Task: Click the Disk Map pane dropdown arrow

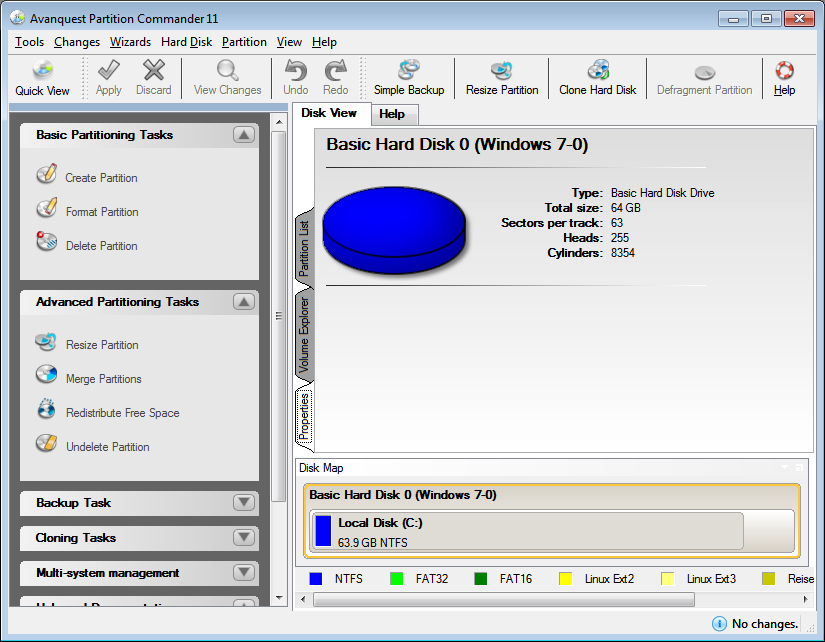Action: [784, 467]
